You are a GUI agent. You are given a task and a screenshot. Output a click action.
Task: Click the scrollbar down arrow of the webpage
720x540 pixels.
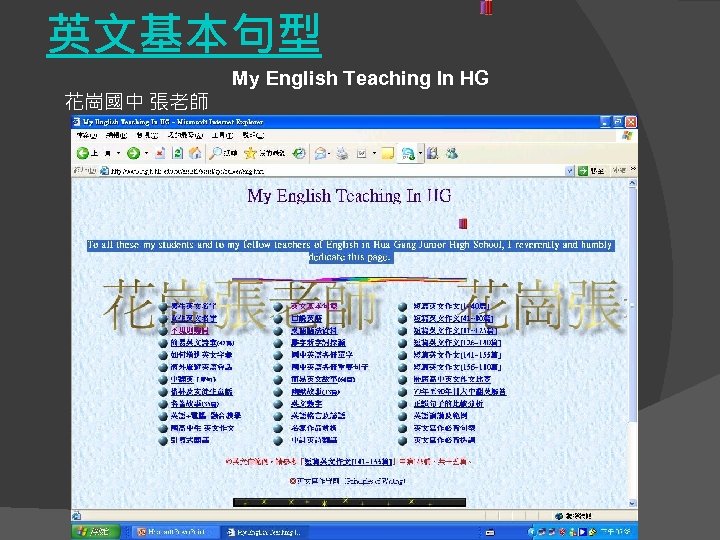[632, 503]
